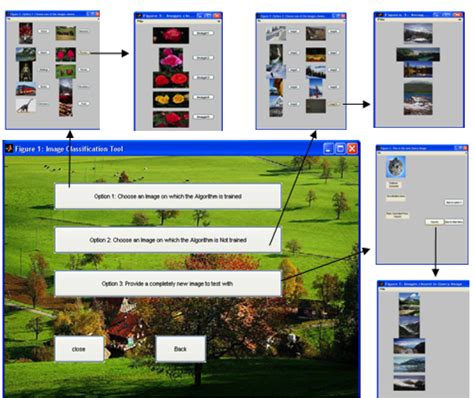Click the button beside the green field red flower thumbnail

click(84, 70)
